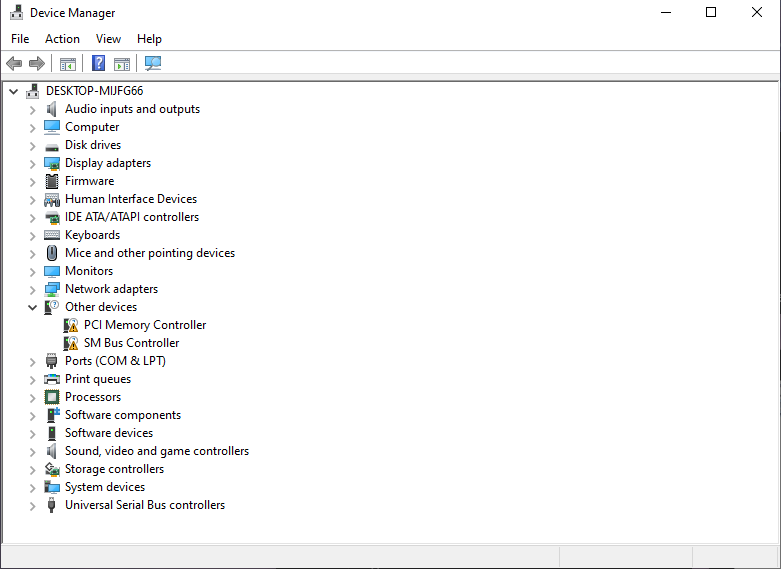781x569 pixels.
Task: Select Print queues label
Action: (98, 379)
